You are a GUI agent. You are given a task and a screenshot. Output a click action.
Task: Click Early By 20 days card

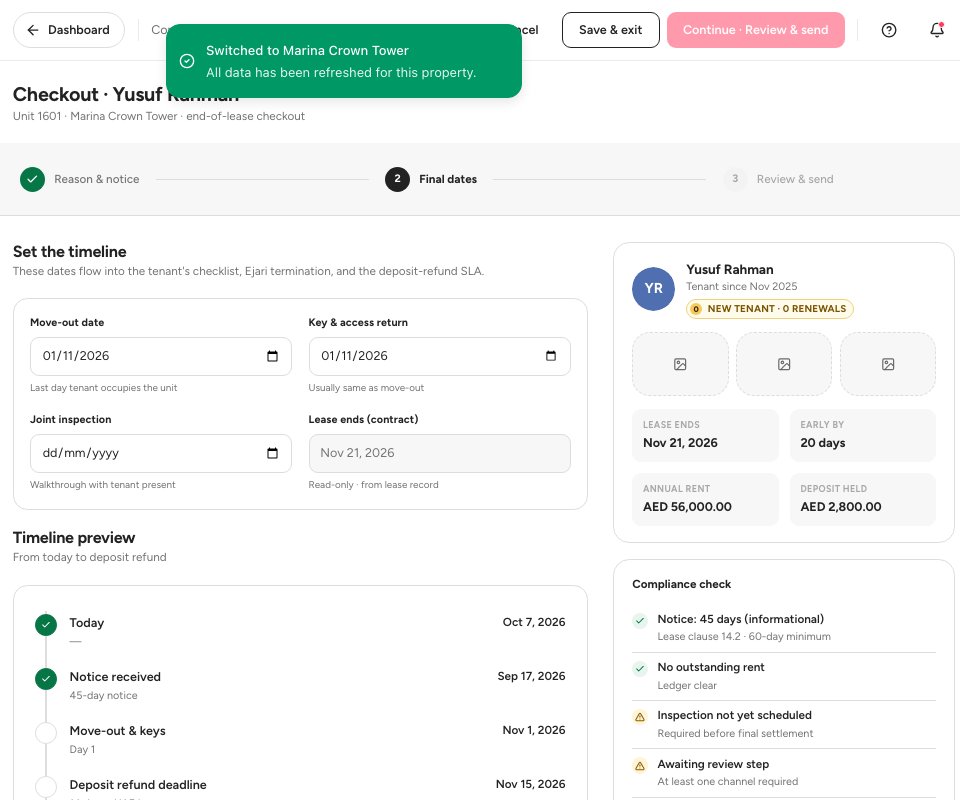863,435
